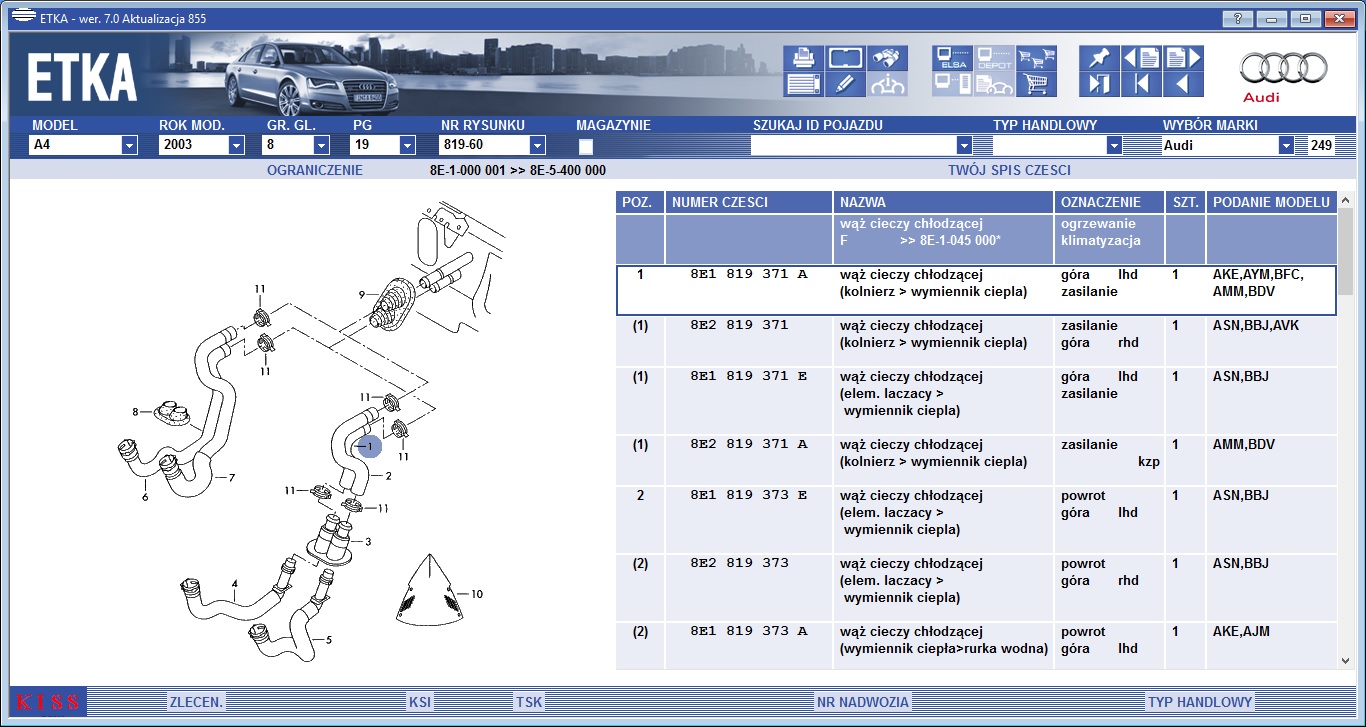Image resolution: width=1366 pixels, height=727 pixels.
Task: Click the 249 field next to brand selector
Action: pyautogui.click(x=1321, y=145)
